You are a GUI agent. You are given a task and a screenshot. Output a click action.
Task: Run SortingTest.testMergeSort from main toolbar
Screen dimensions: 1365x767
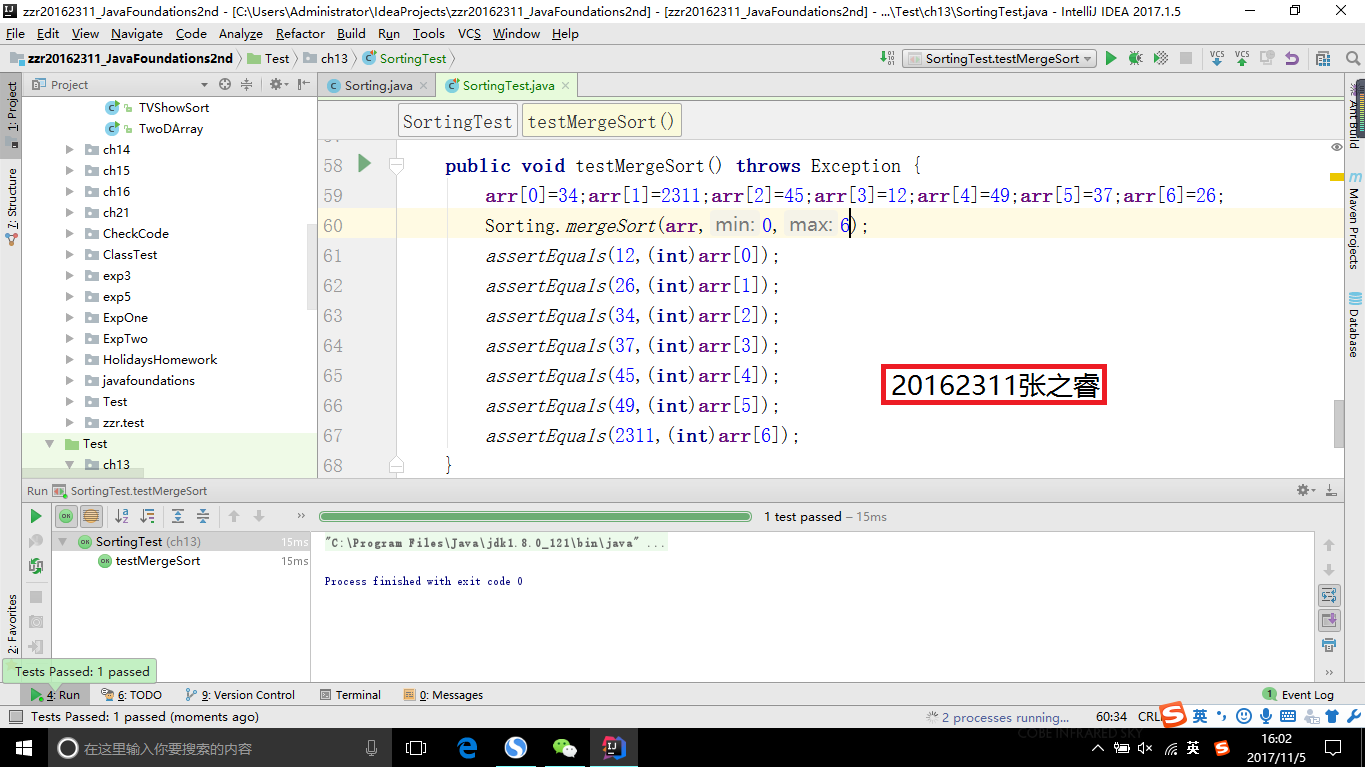1110,59
